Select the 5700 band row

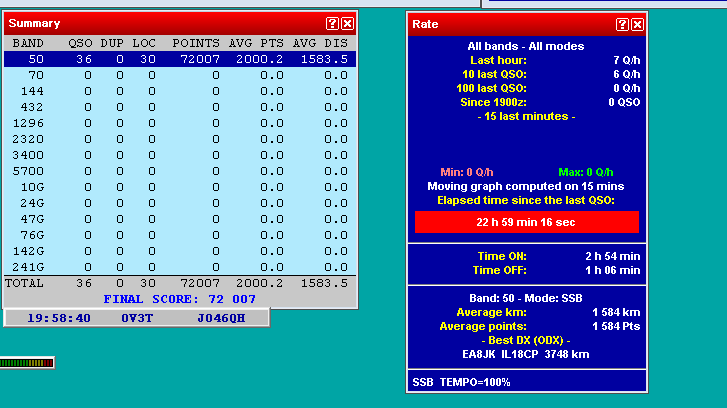click(x=180, y=171)
